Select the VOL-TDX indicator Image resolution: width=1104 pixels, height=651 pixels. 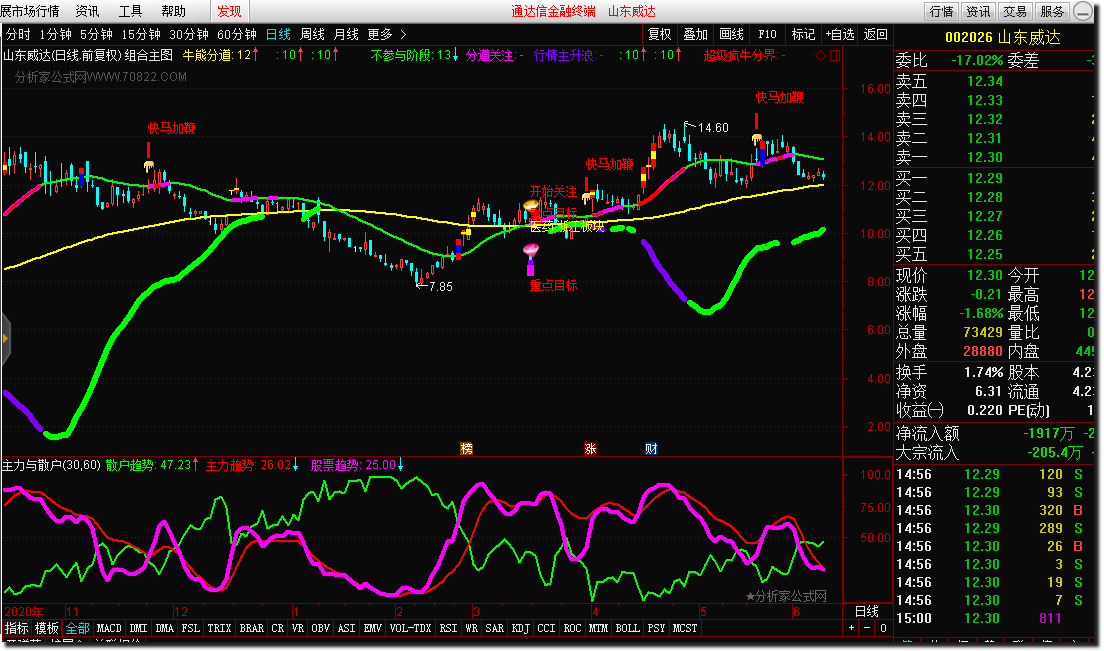[410, 628]
